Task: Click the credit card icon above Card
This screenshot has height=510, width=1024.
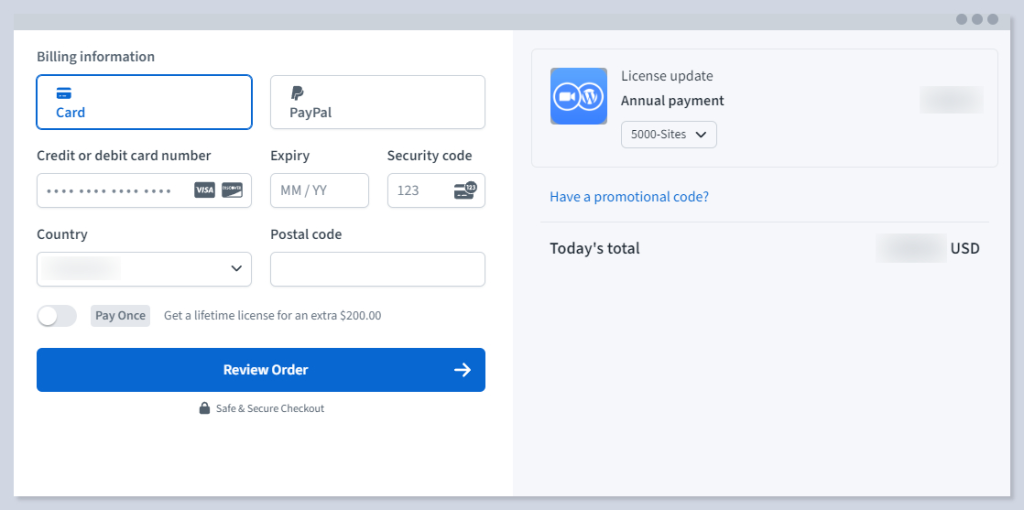Action: (63, 93)
